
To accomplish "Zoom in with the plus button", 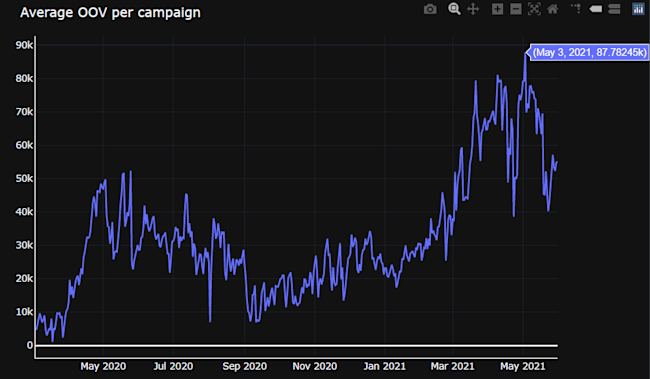I will click(x=497, y=9).
